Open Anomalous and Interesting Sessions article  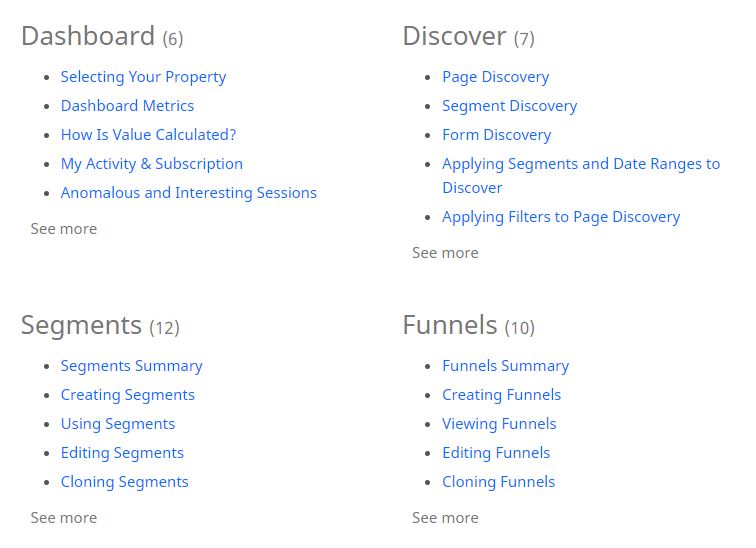(188, 193)
